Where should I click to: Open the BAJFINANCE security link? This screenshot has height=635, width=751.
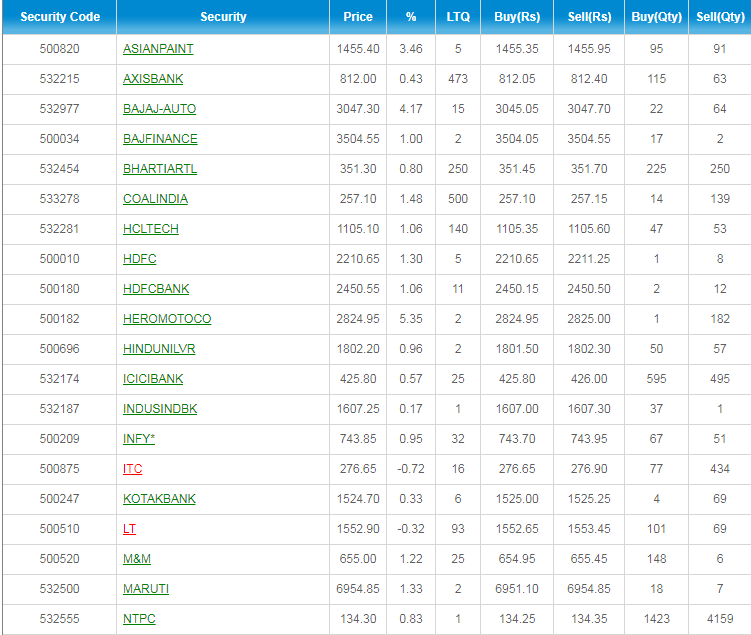[160, 139]
